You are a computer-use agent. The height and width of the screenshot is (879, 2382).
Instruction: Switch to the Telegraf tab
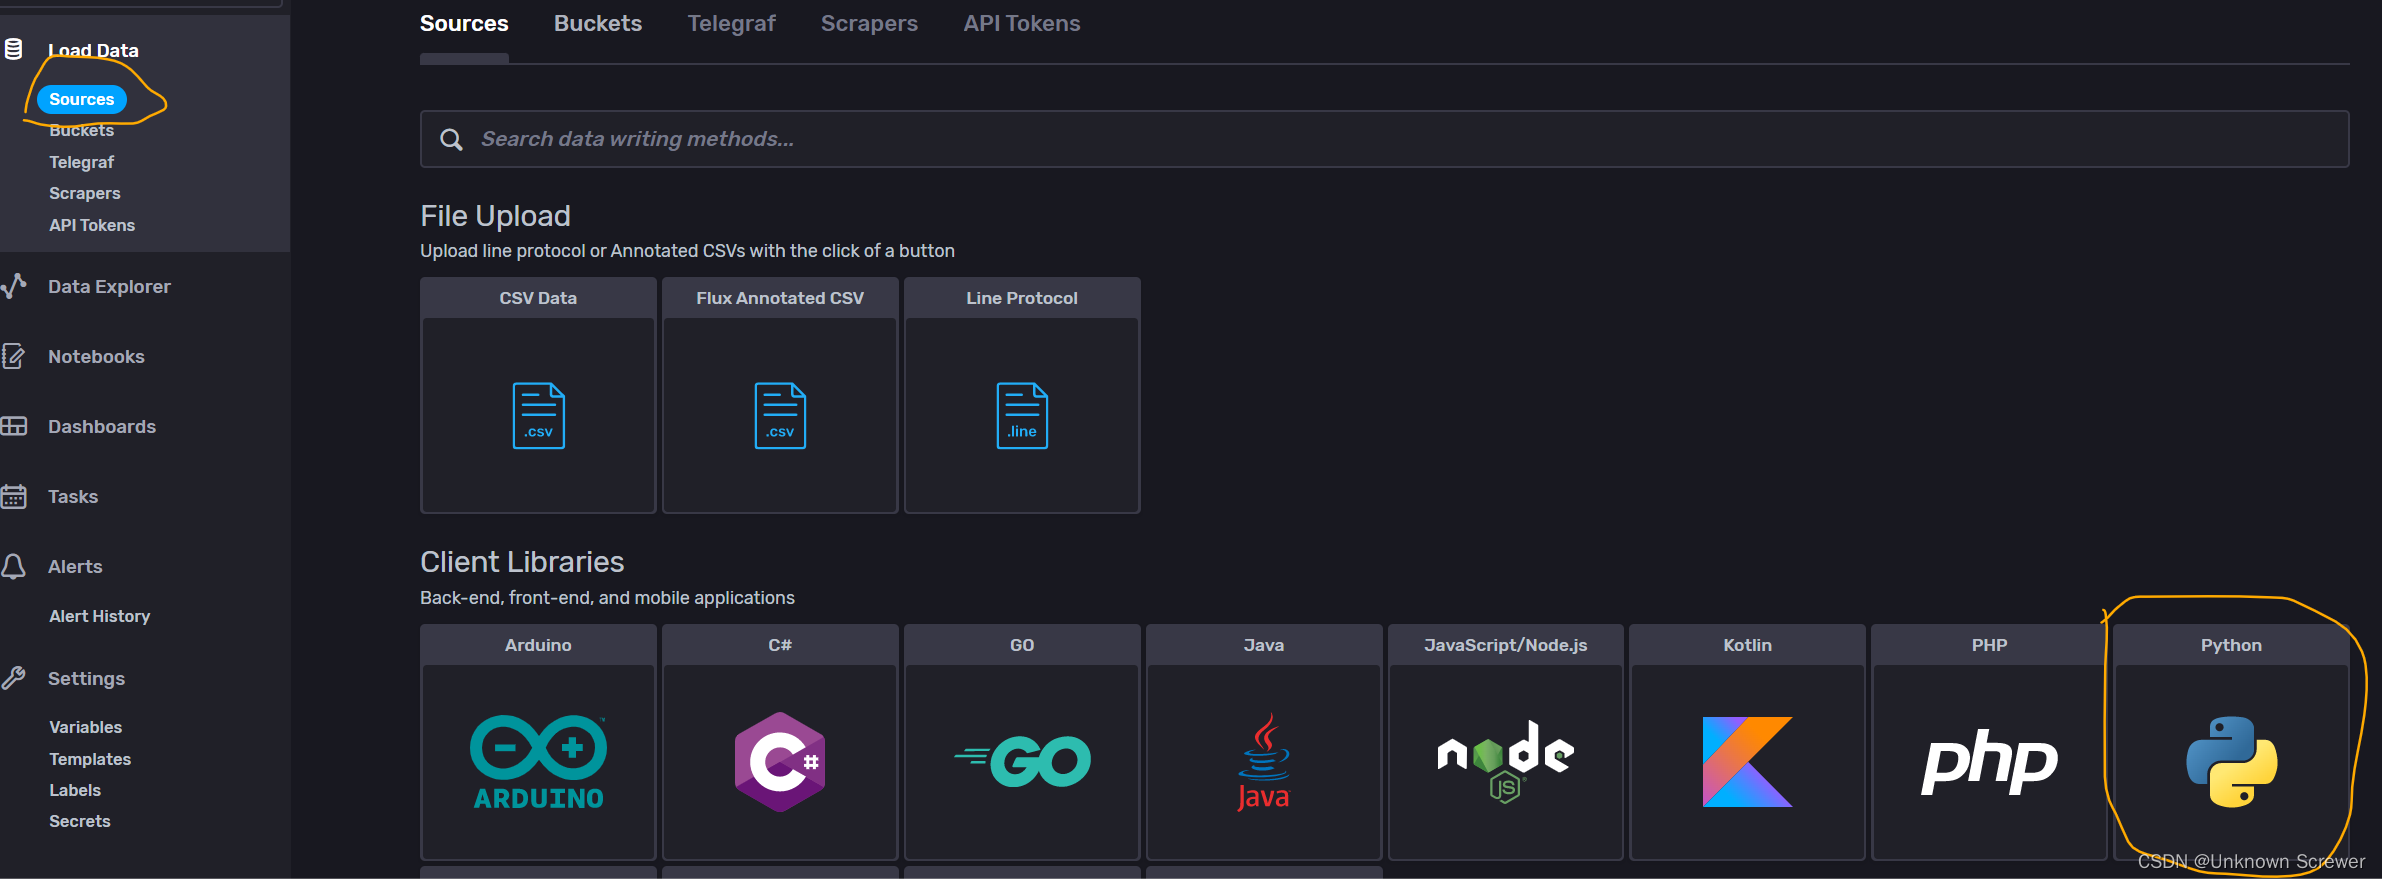point(731,23)
